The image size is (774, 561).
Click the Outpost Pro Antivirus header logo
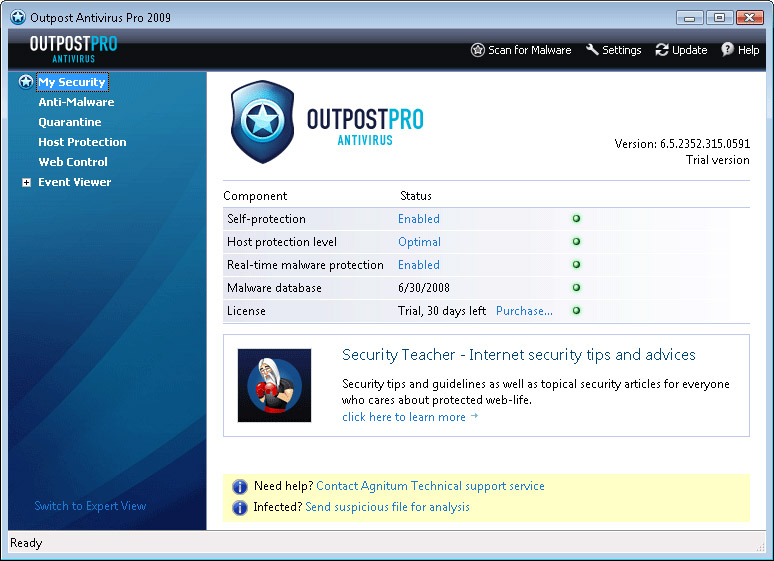pos(74,49)
